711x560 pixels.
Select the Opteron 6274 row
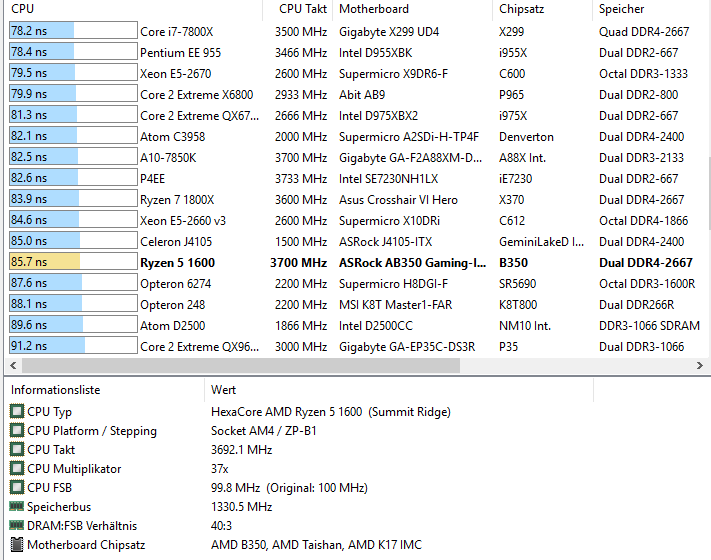point(358,283)
